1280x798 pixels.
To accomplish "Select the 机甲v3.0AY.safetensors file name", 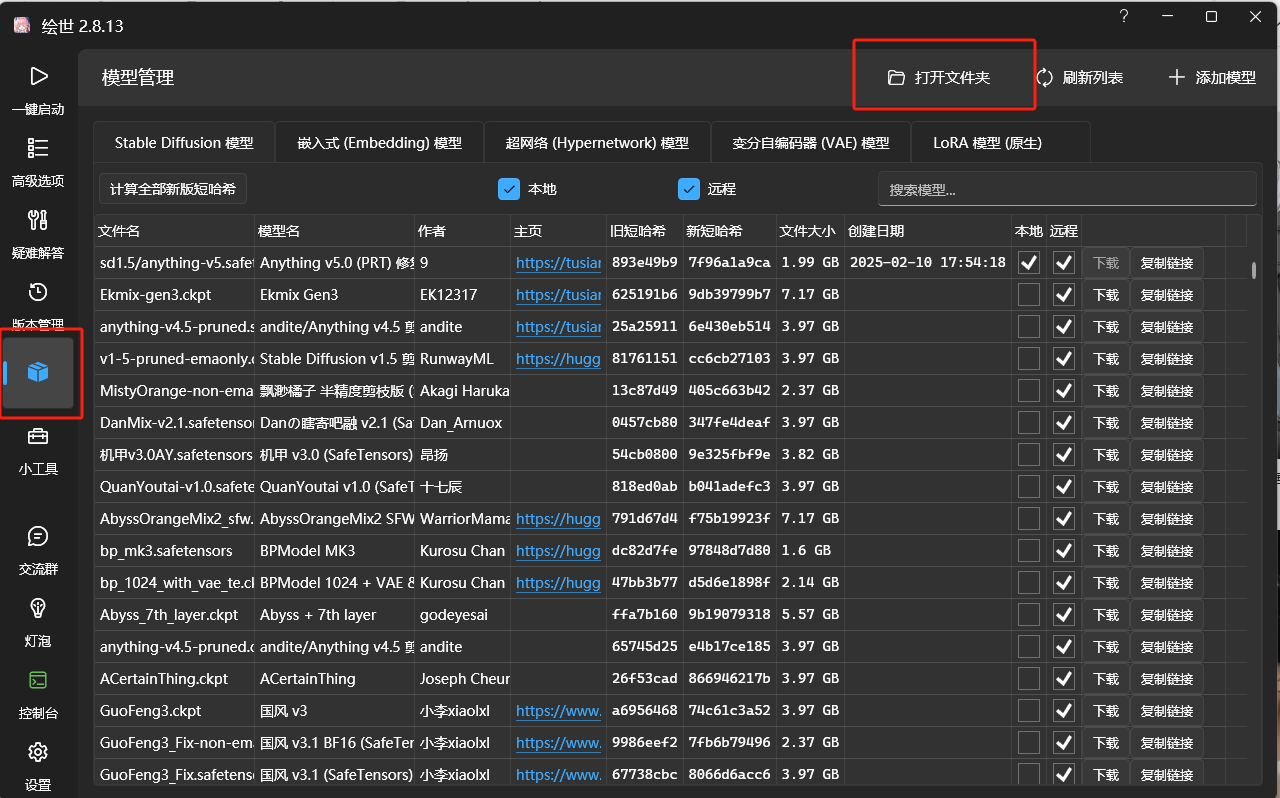I will pos(175,455).
